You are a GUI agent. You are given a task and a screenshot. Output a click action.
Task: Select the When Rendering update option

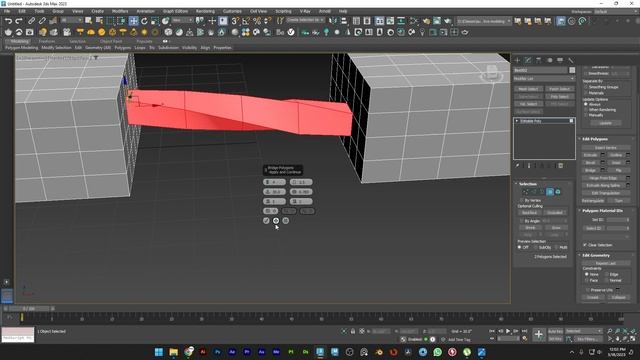pyautogui.click(x=586, y=110)
